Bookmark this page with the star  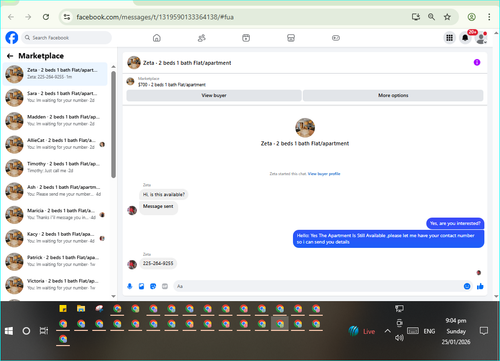447,17
